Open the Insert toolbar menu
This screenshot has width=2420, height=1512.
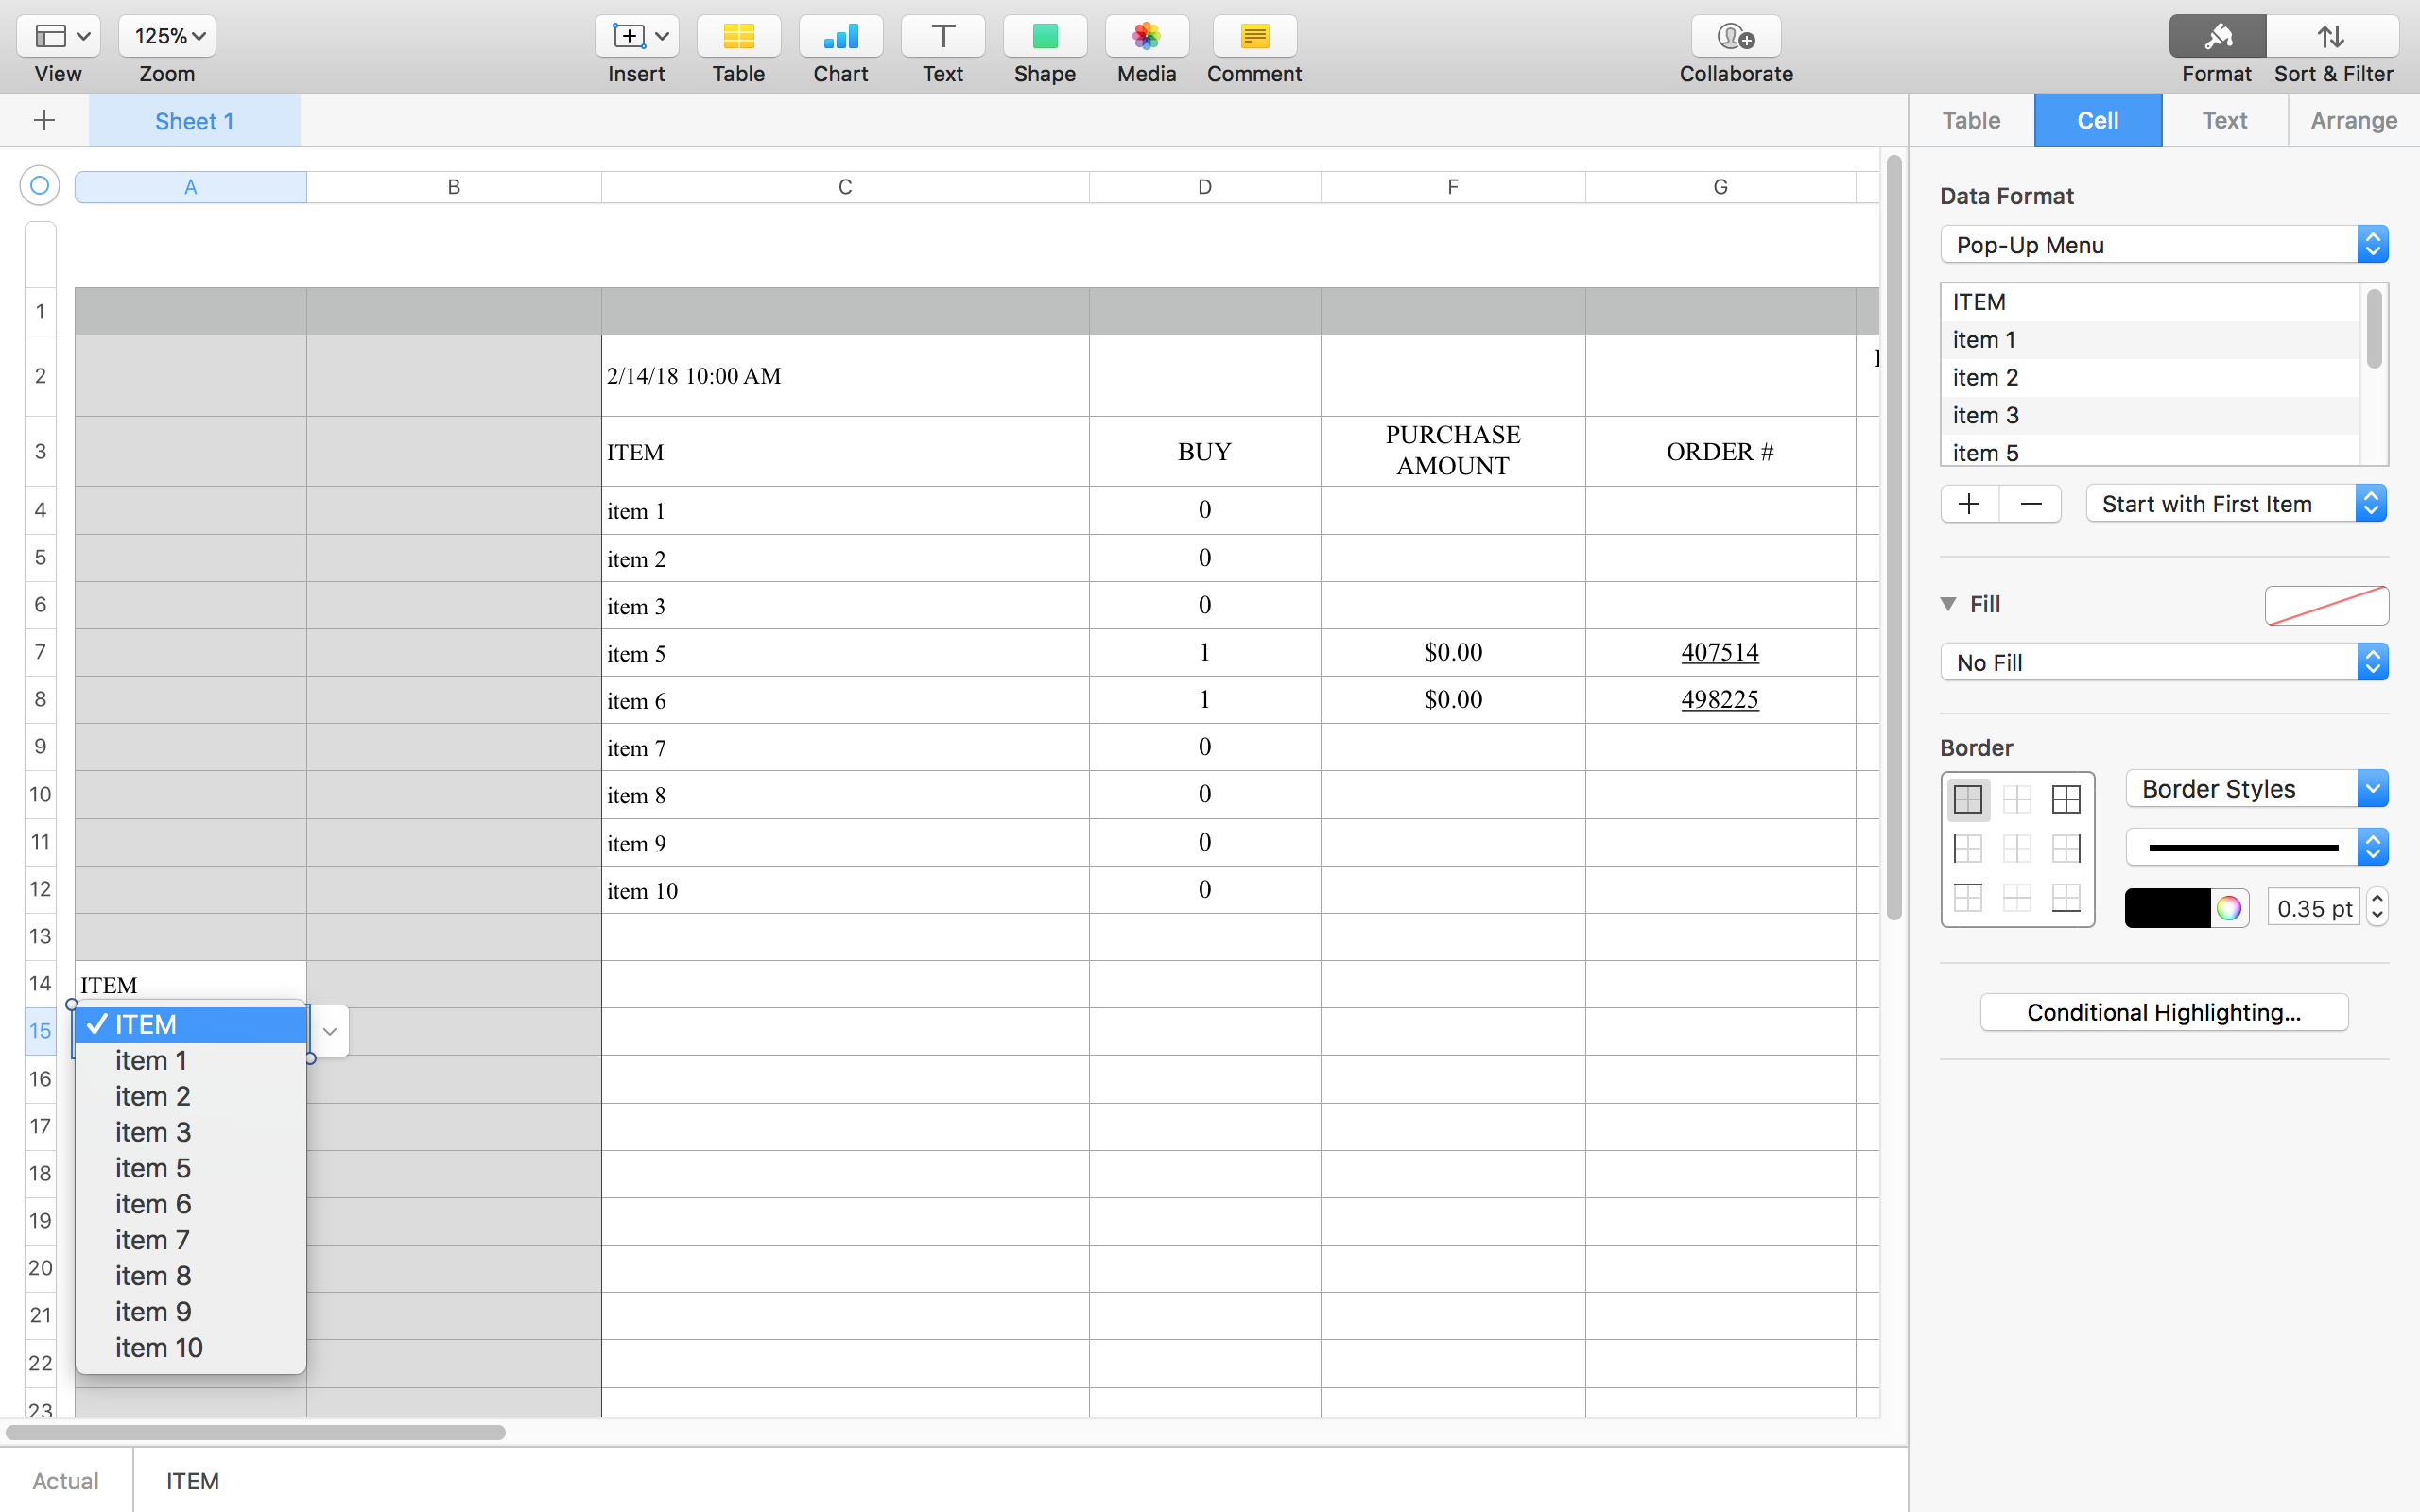[636, 37]
